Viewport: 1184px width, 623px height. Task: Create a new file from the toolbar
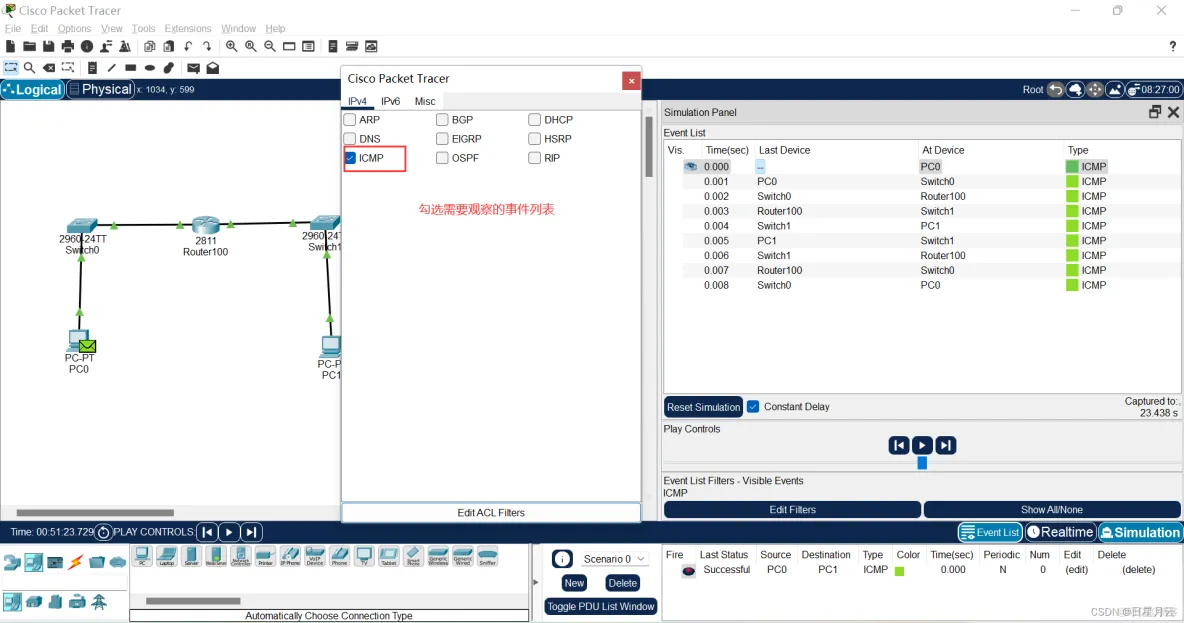click(x=11, y=47)
